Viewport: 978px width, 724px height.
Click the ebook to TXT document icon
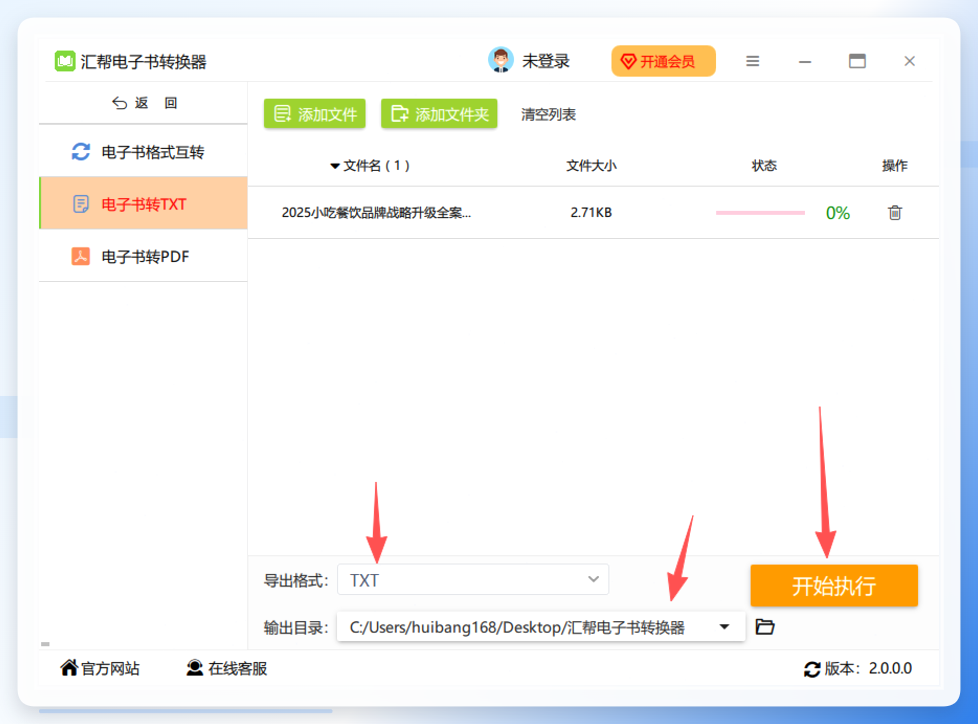pyautogui.click(x=80, y=204)
